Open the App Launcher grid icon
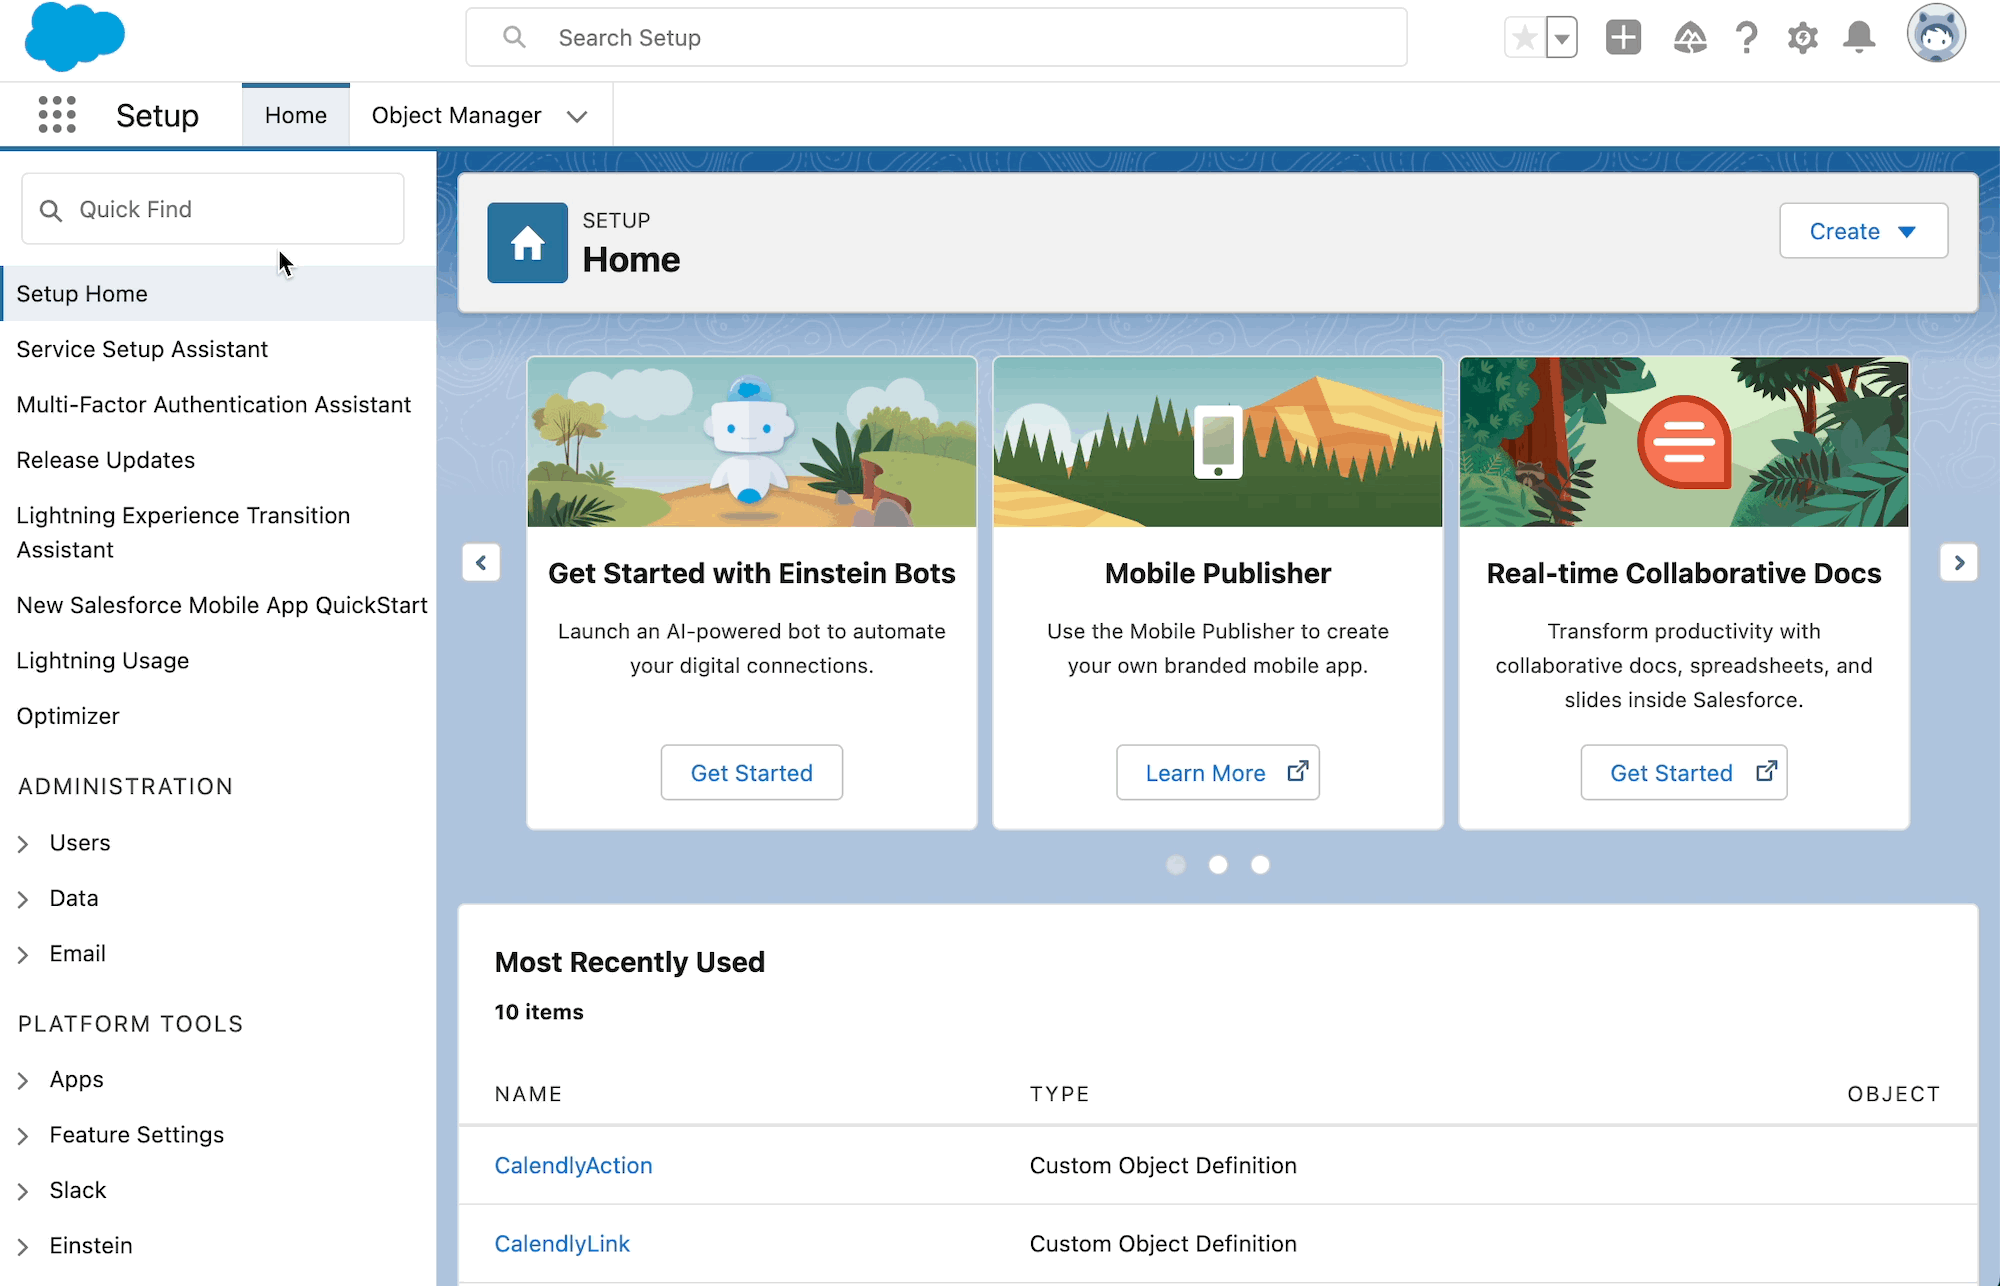 pyautogui.click(x=57, y=115)
